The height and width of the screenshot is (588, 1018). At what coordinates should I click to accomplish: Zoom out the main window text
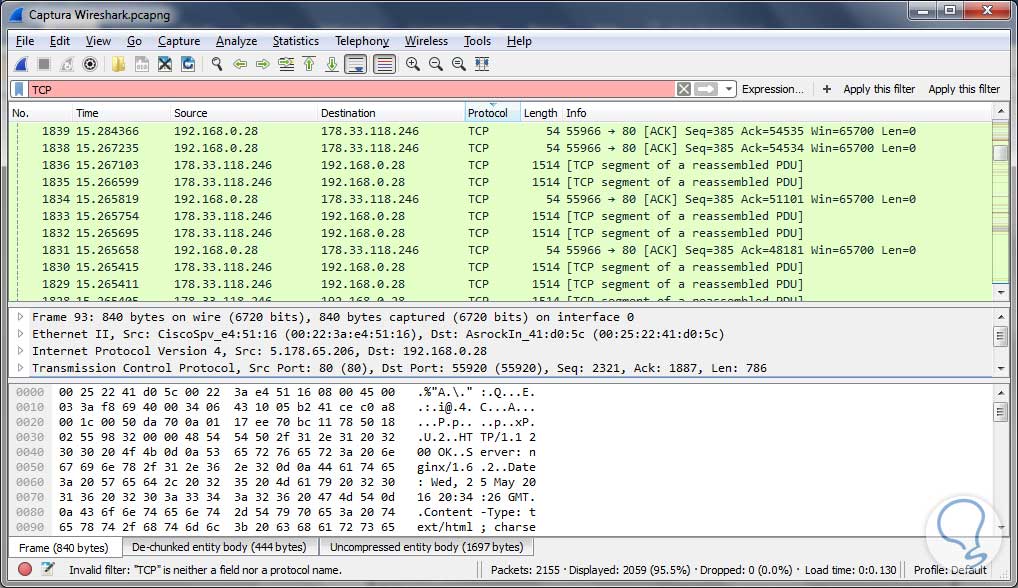click(436, 64)
